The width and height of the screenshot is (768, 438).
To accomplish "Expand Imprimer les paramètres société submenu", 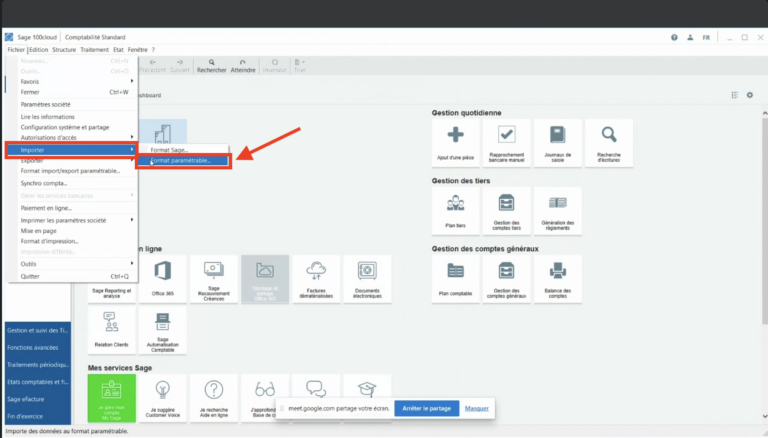I will [72, 220].
